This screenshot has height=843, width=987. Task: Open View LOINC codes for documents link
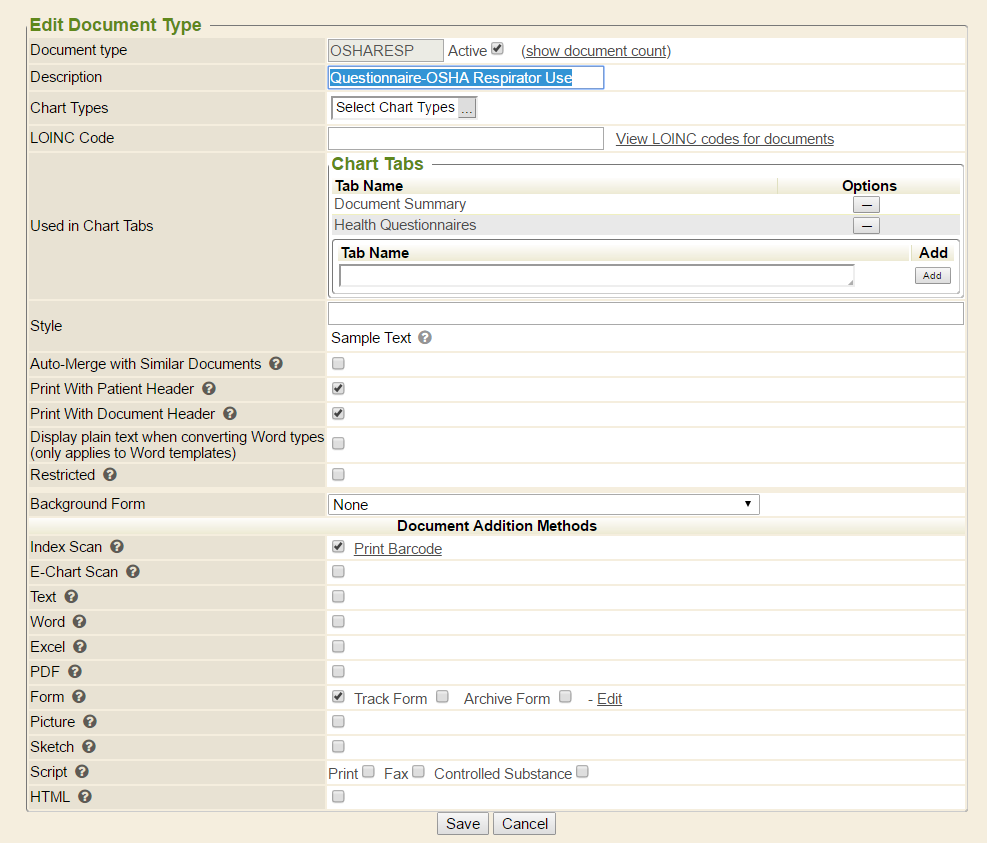click(x=724, y=139)
